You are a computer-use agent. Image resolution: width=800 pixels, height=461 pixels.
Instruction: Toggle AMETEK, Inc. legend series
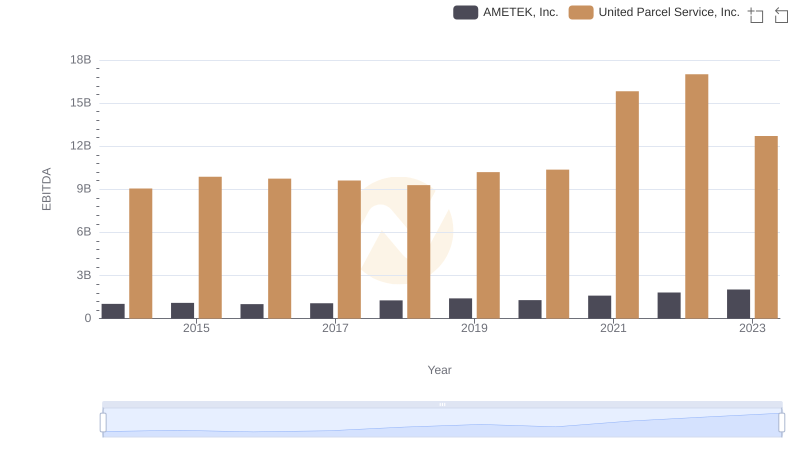[506, 12]
